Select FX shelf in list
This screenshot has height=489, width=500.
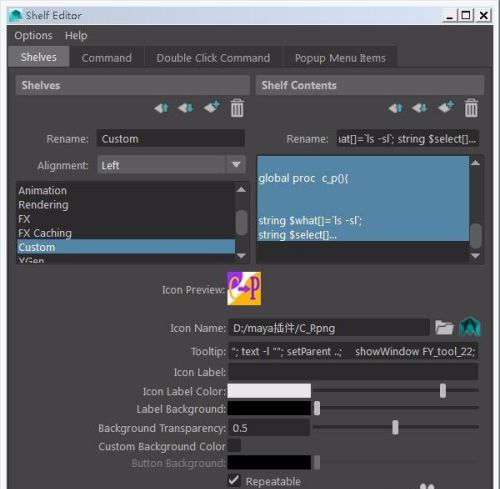(x=126, y=219)
